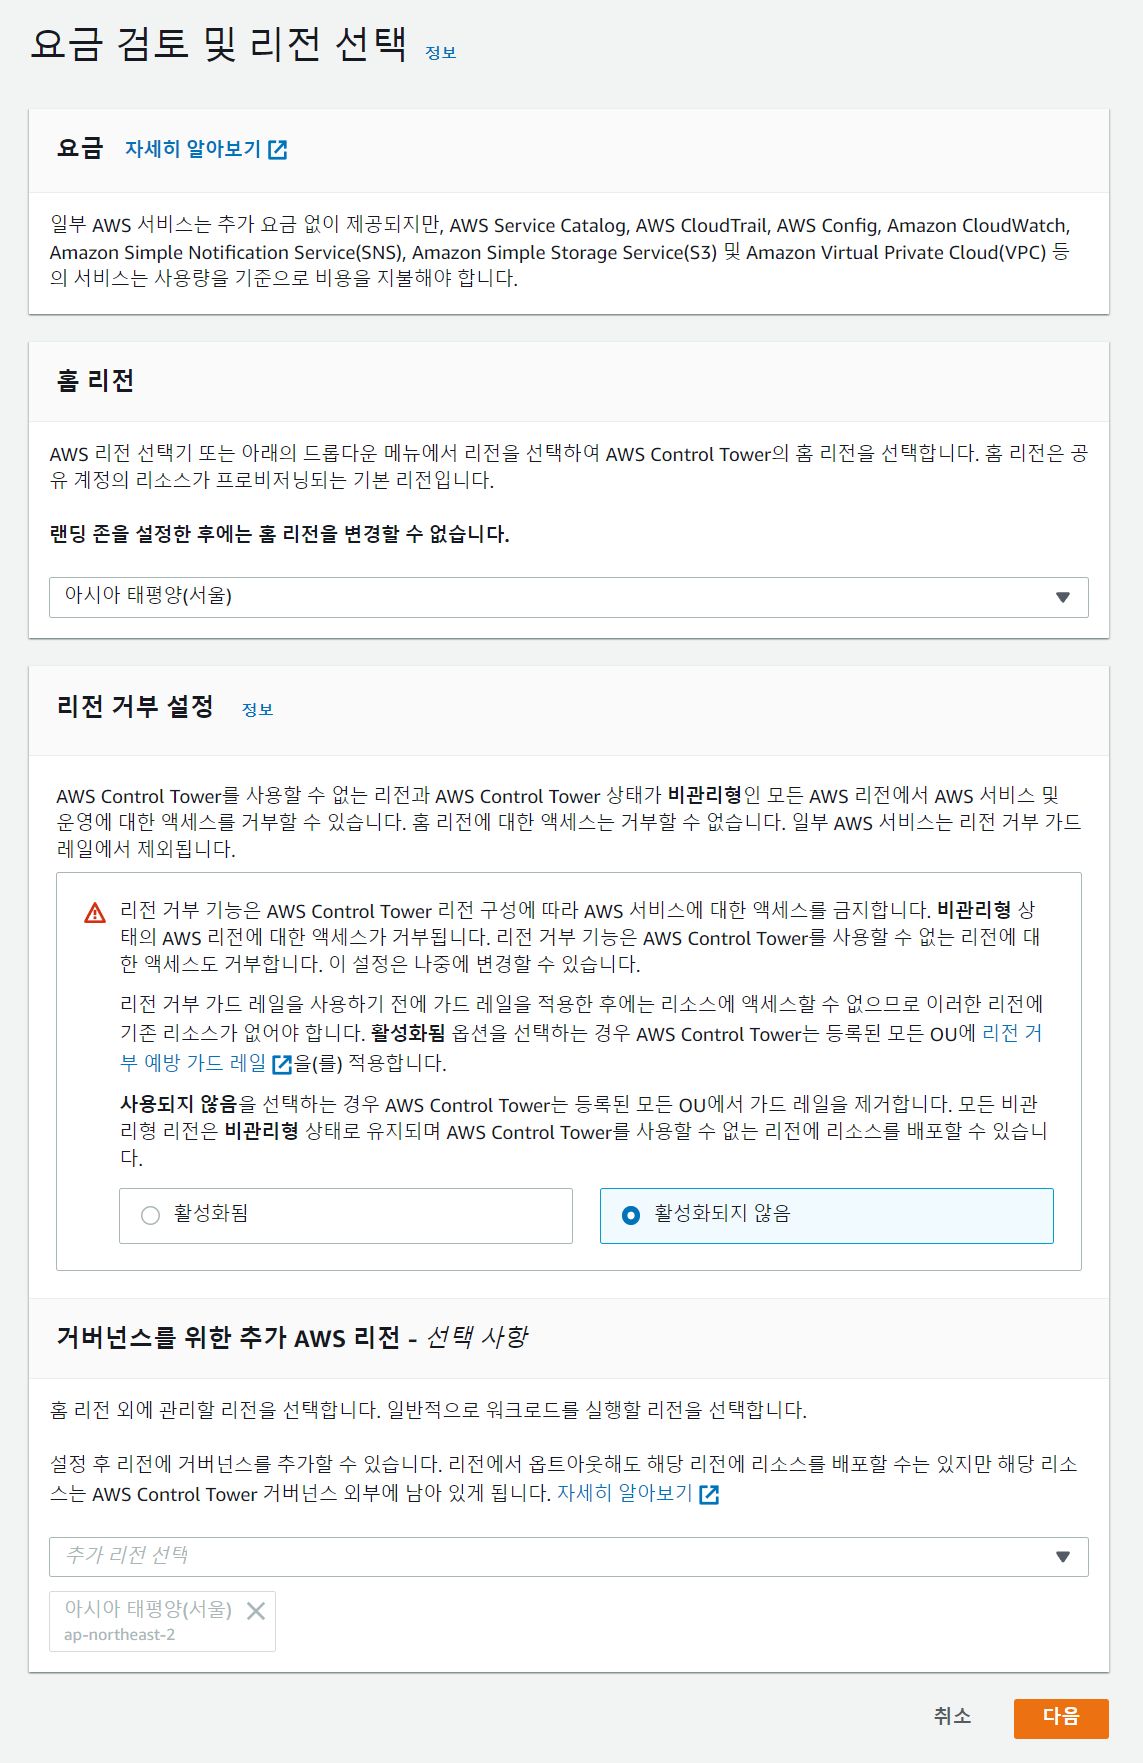Select the 활성화되지 않음 radio option
The height and width of the screenshot is (1763, 1143).
click(631, 1215)
